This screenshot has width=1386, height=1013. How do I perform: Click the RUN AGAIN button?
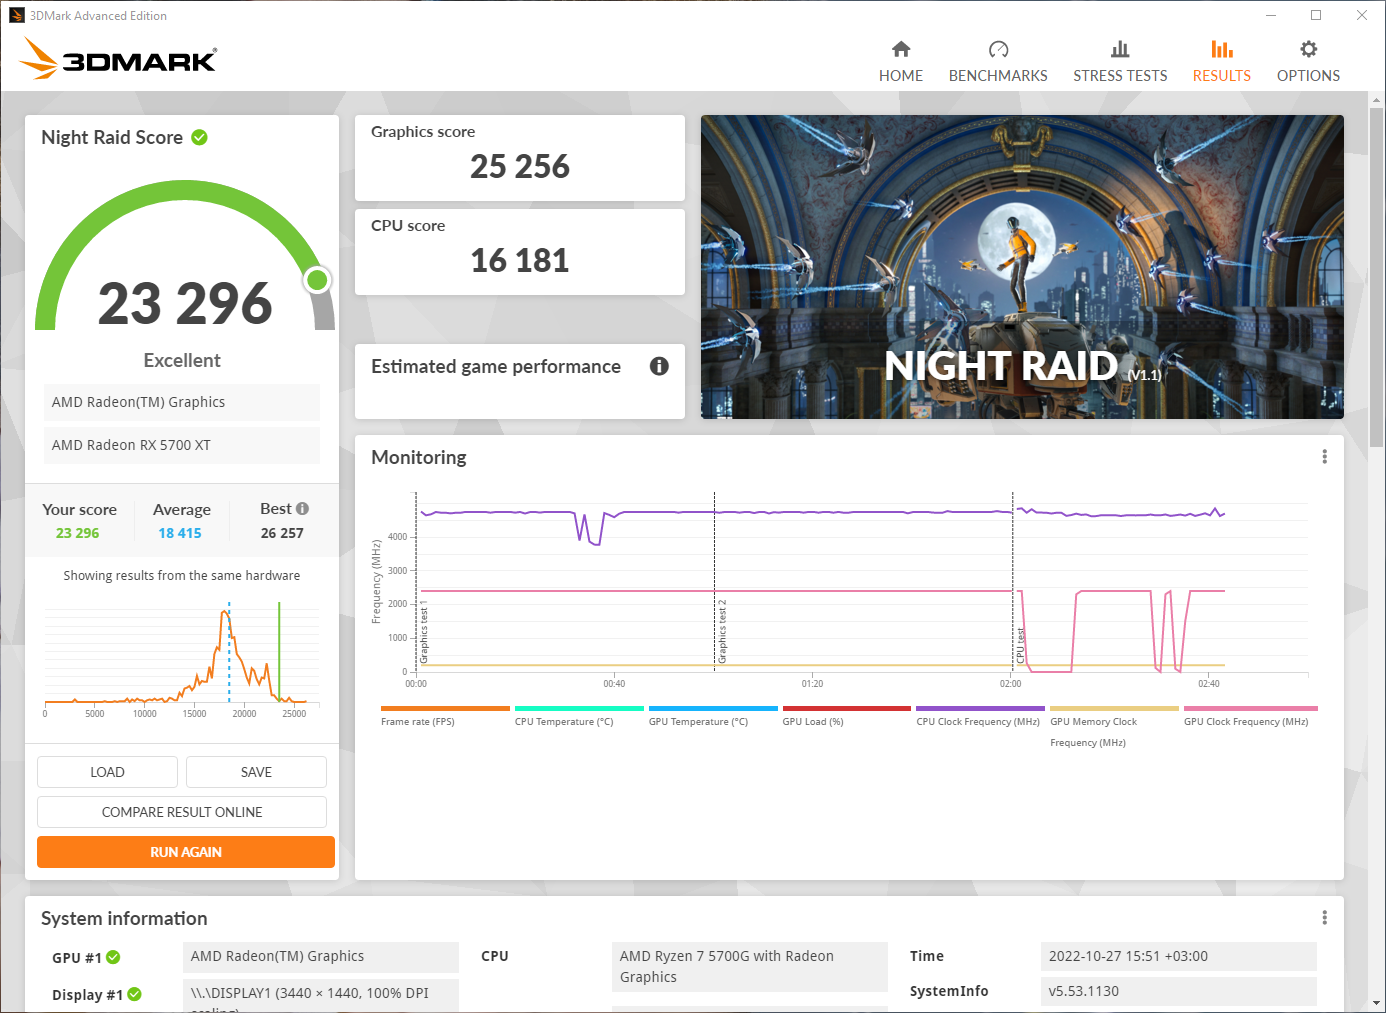(x=186, y=852)
